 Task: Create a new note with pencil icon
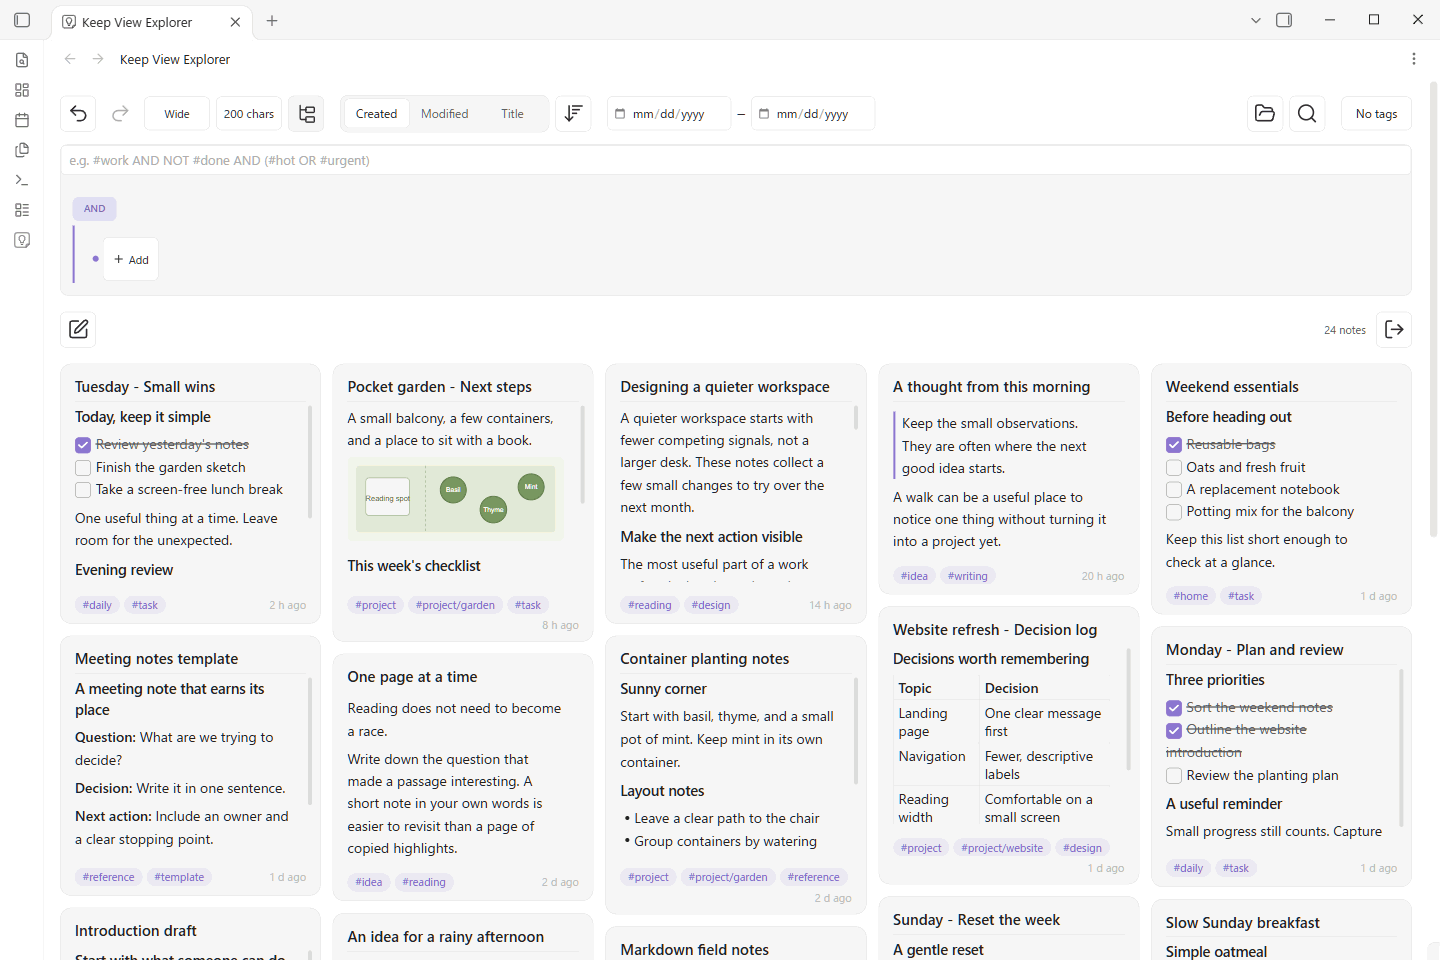click(78, 329)
